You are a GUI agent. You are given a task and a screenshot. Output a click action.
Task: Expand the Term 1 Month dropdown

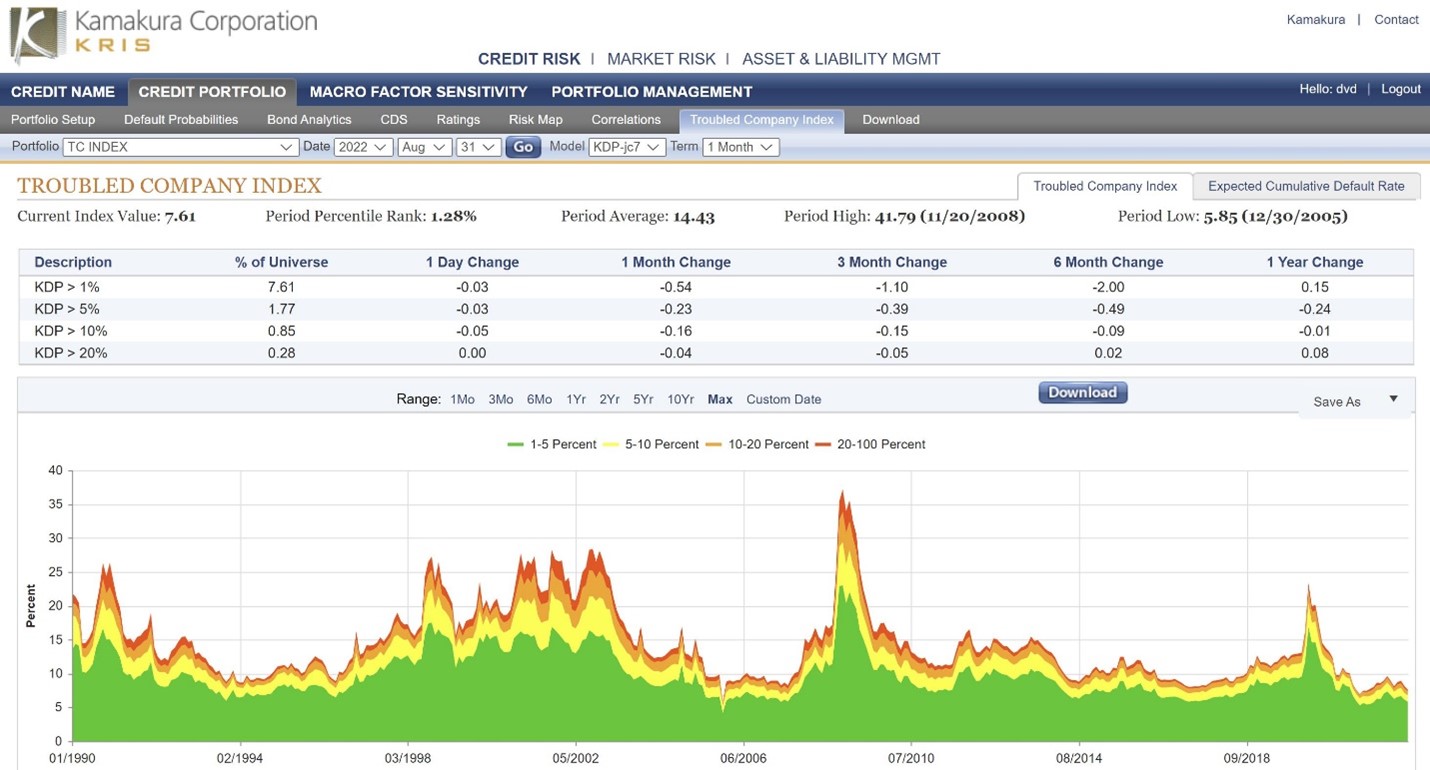(x=741, y=147)
